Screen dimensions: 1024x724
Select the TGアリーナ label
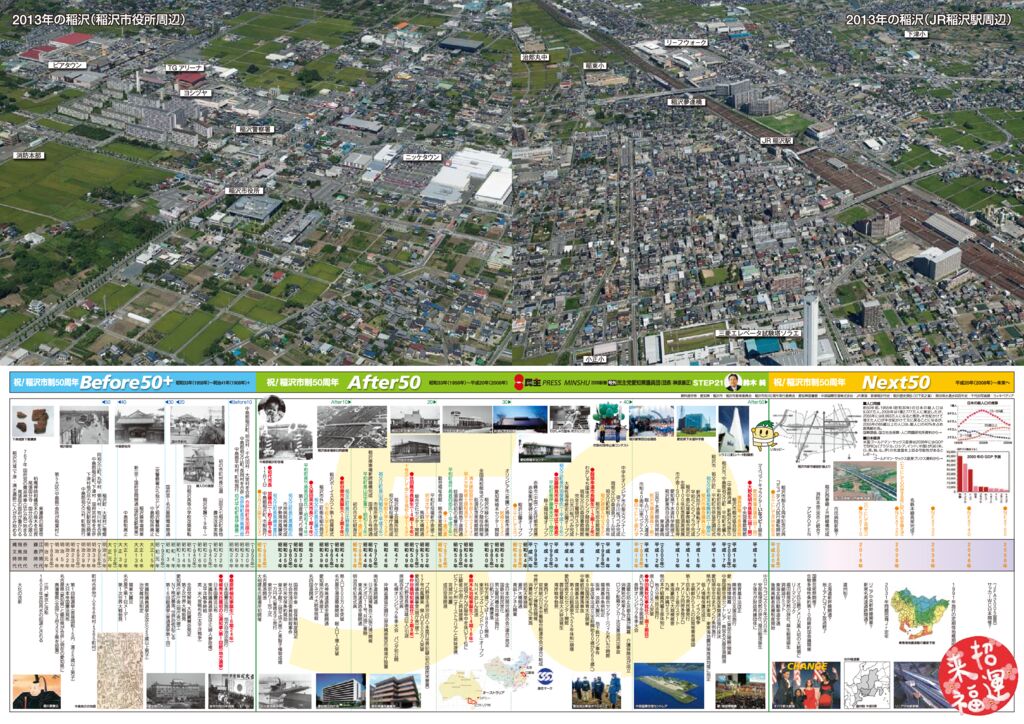click(185, 68)
